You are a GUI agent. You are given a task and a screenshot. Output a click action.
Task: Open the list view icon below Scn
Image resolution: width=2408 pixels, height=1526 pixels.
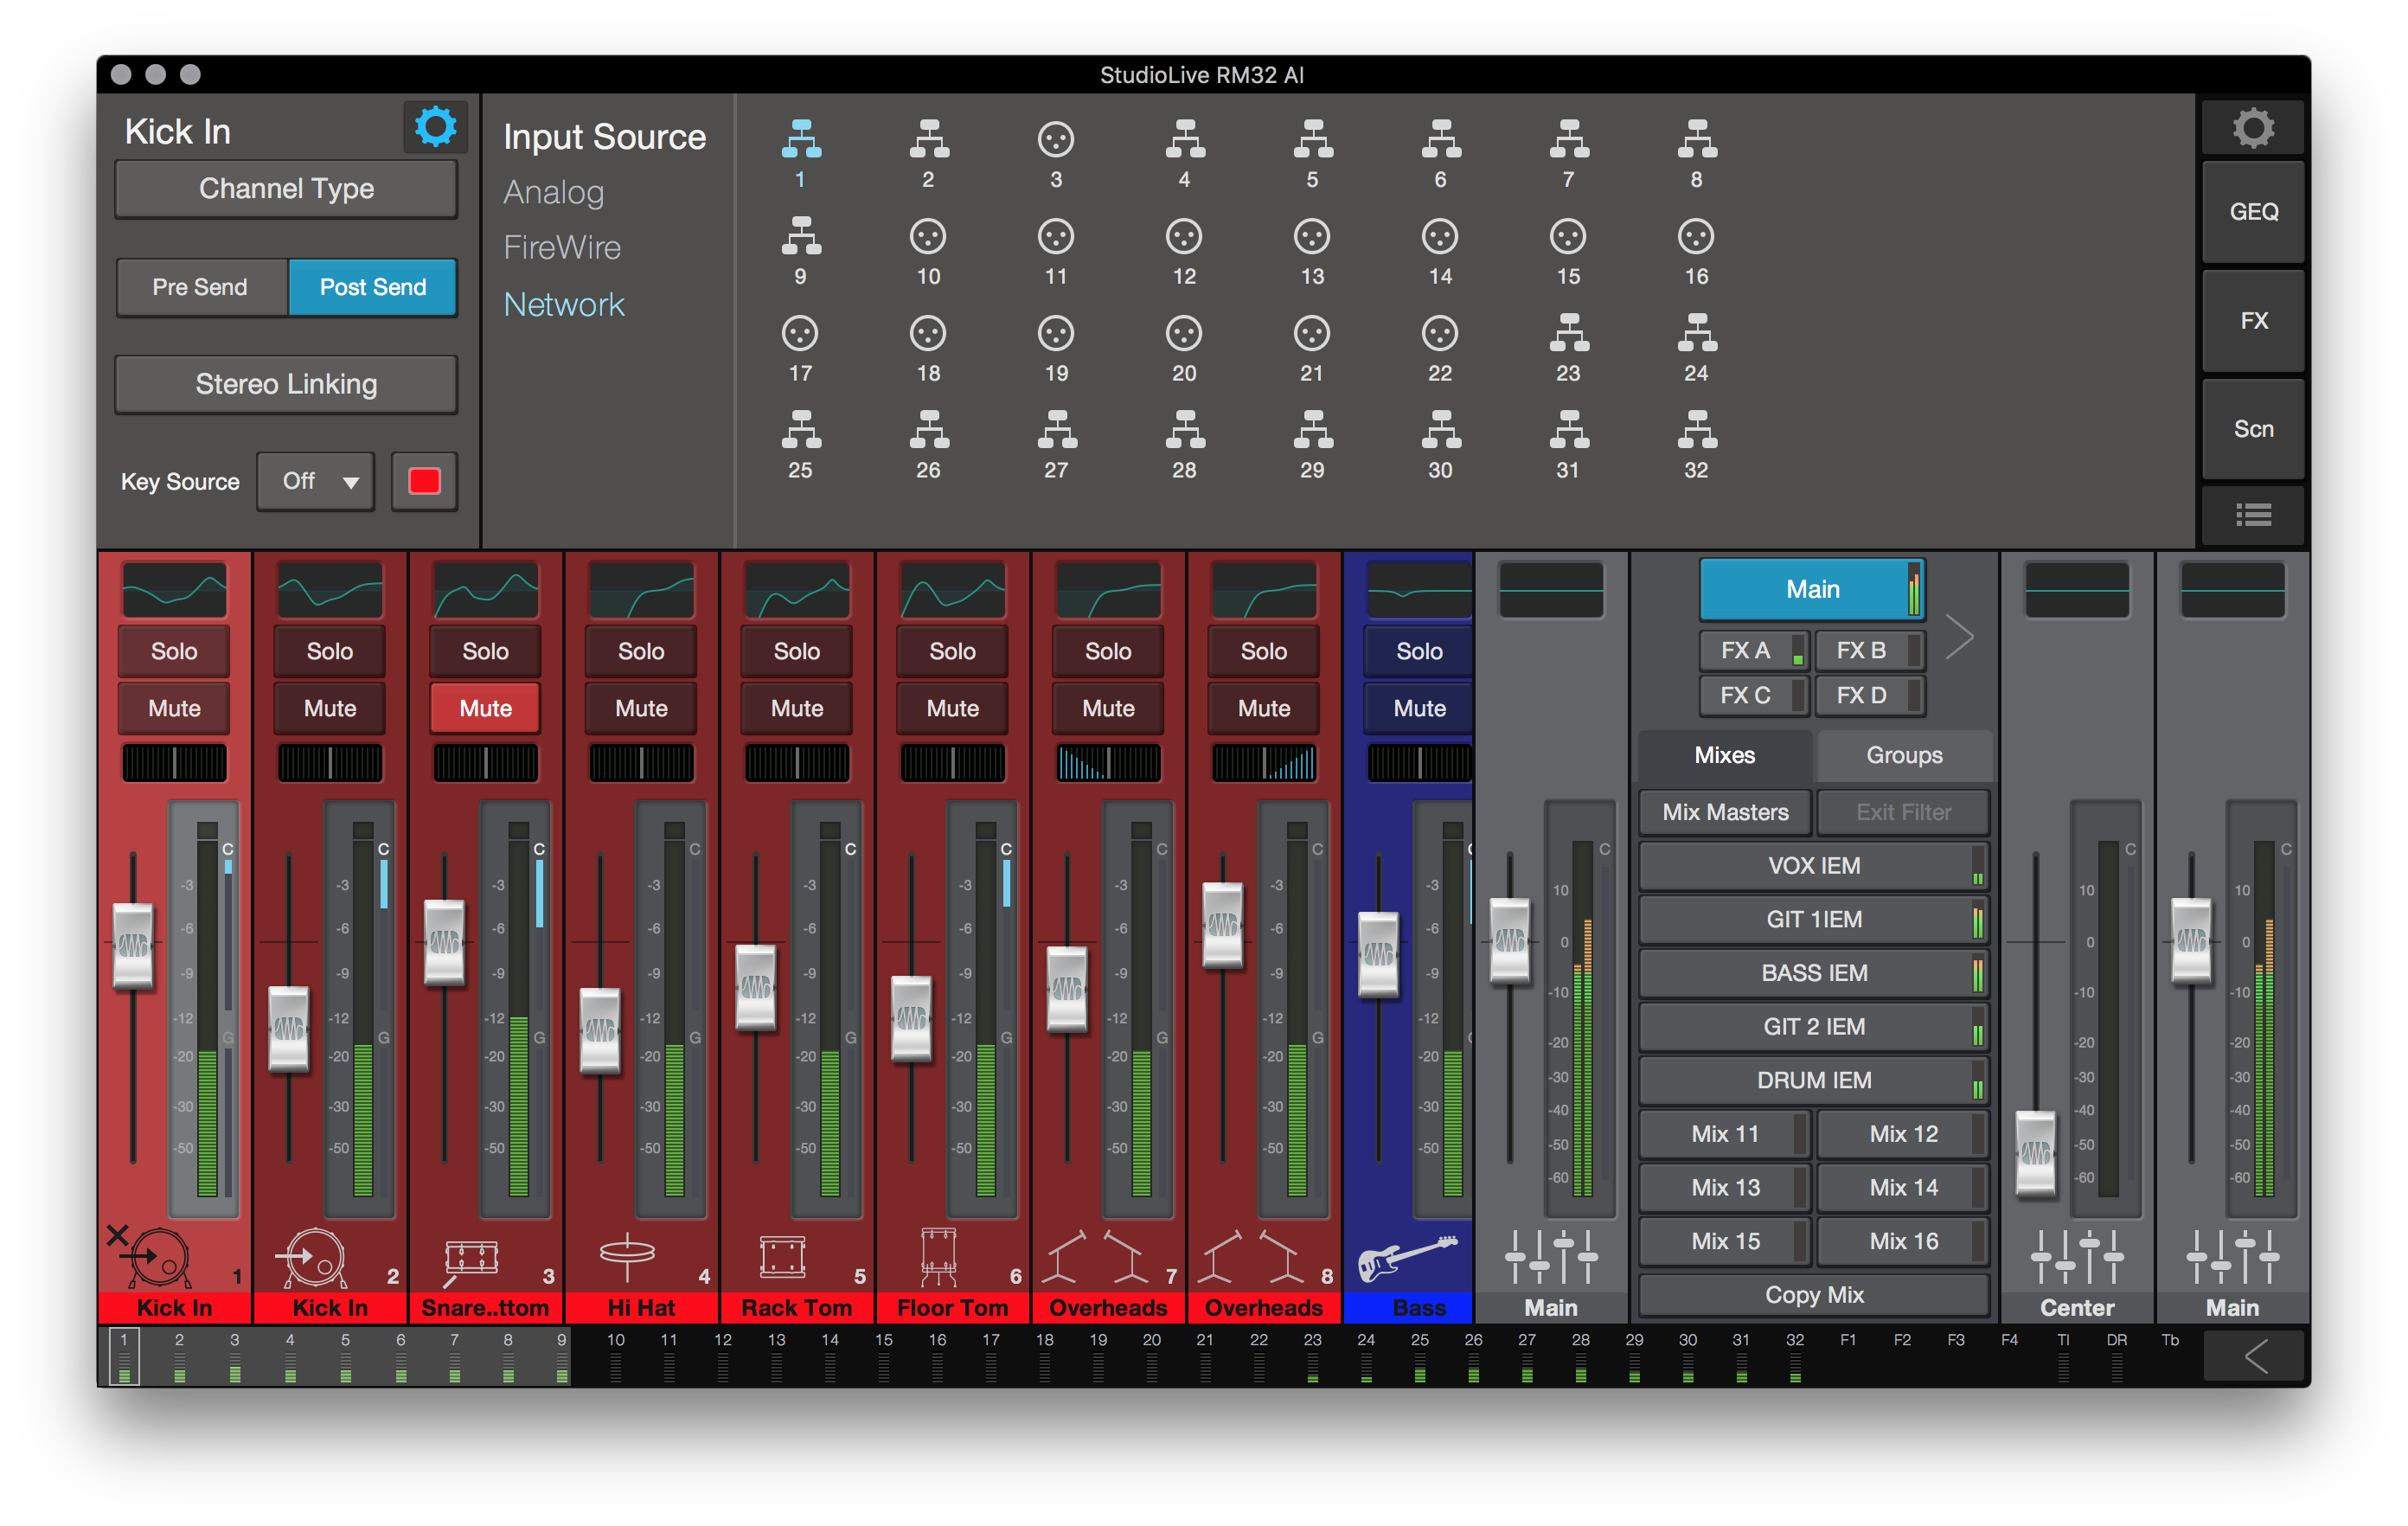2253,515
